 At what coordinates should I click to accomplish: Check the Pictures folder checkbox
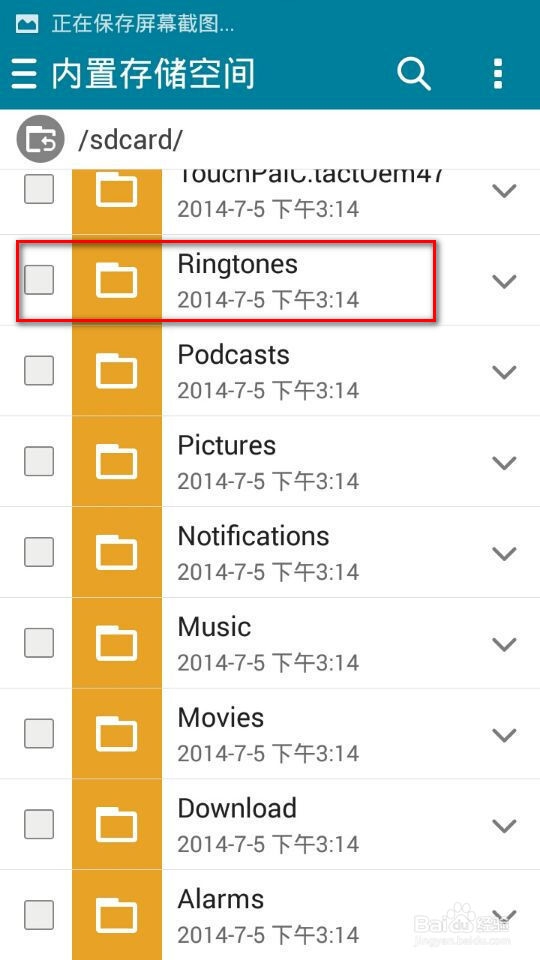click(x=39, y=461)
